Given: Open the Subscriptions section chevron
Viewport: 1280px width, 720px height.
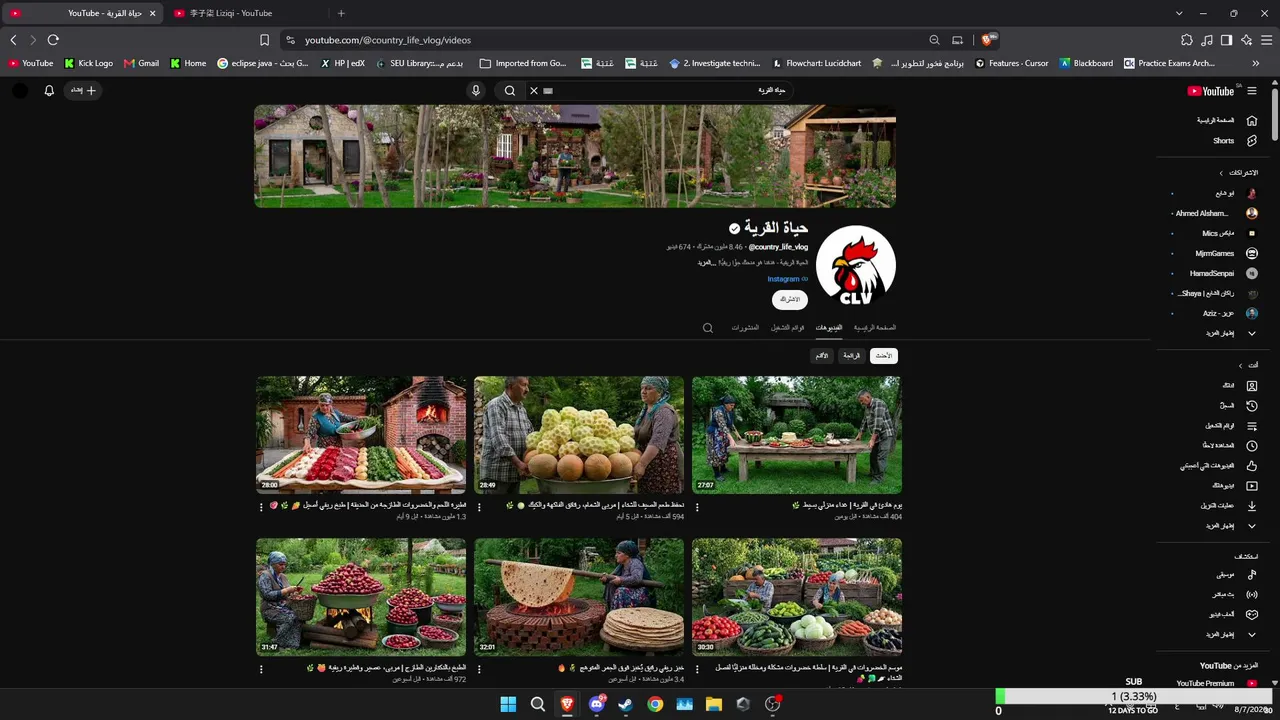Looking at the screenshot, I should coord(1220,173).
